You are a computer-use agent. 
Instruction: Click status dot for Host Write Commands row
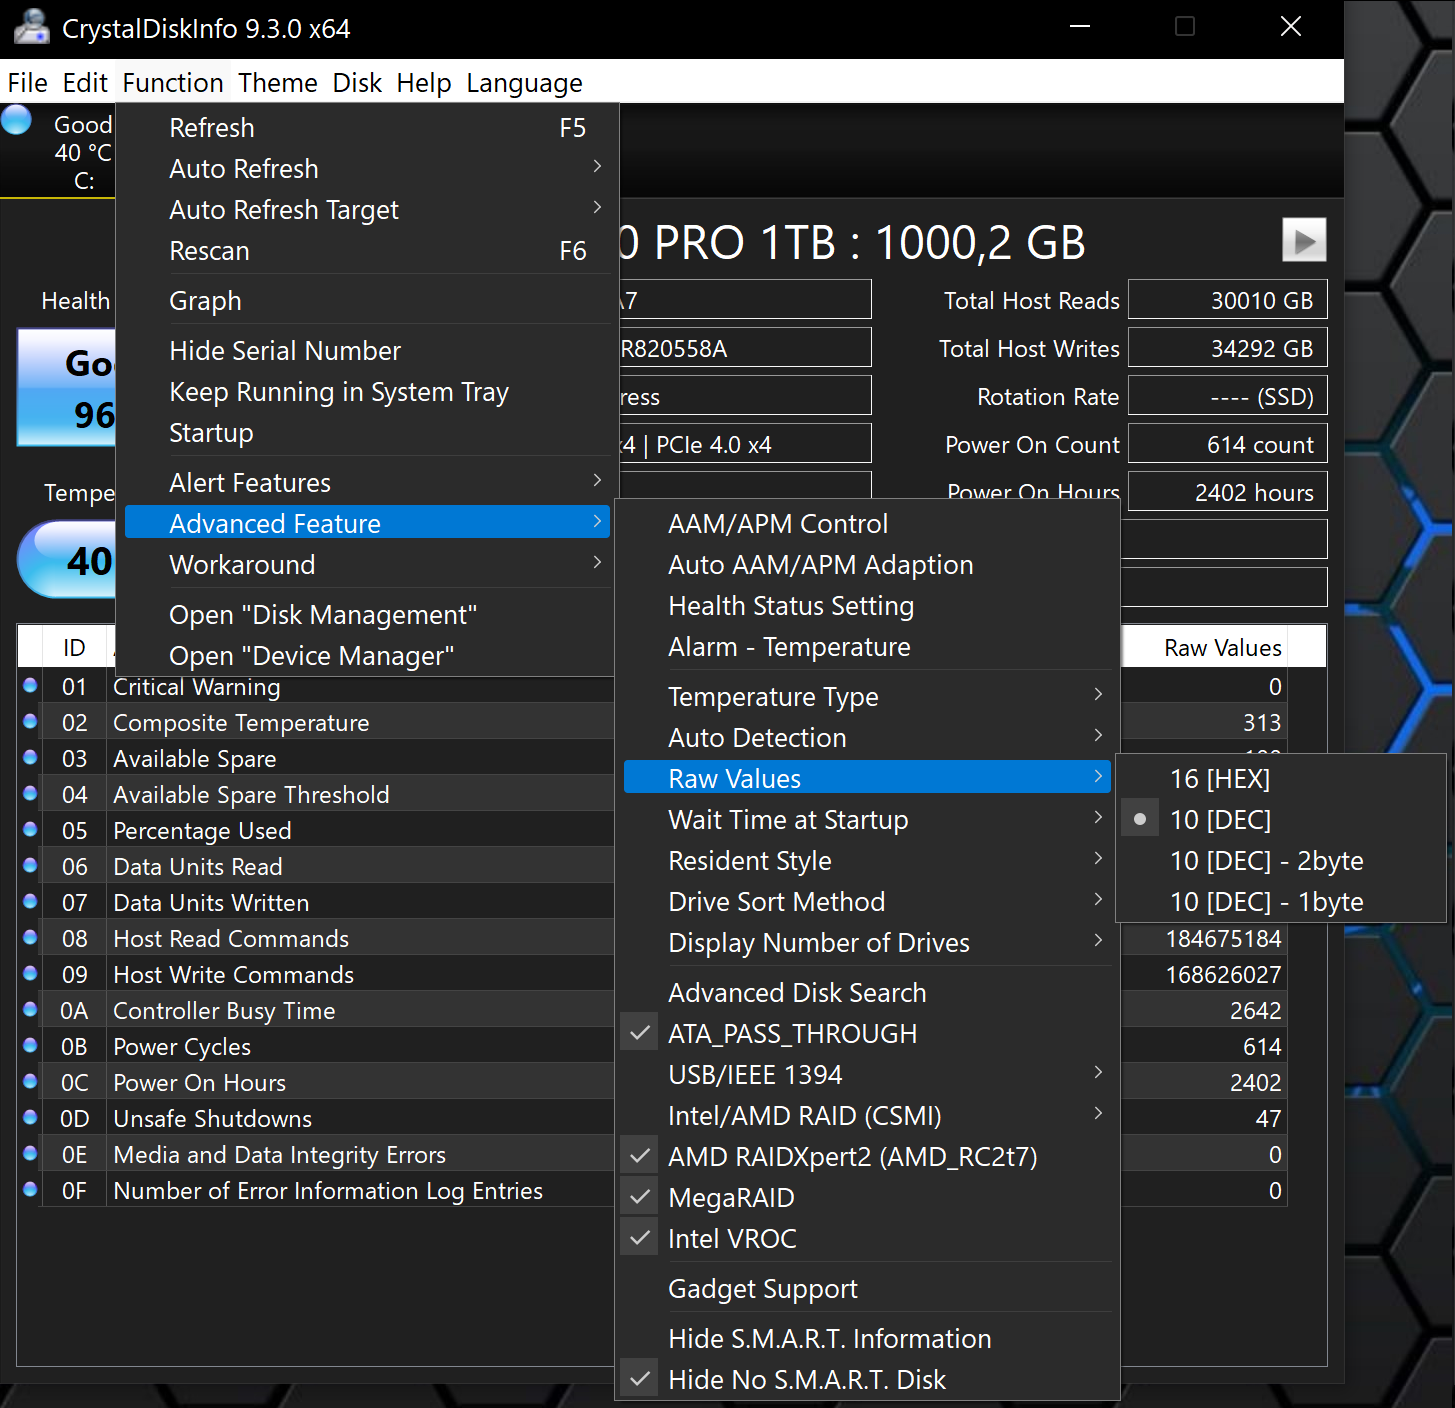pyautogui.click(x=30, y=973)
